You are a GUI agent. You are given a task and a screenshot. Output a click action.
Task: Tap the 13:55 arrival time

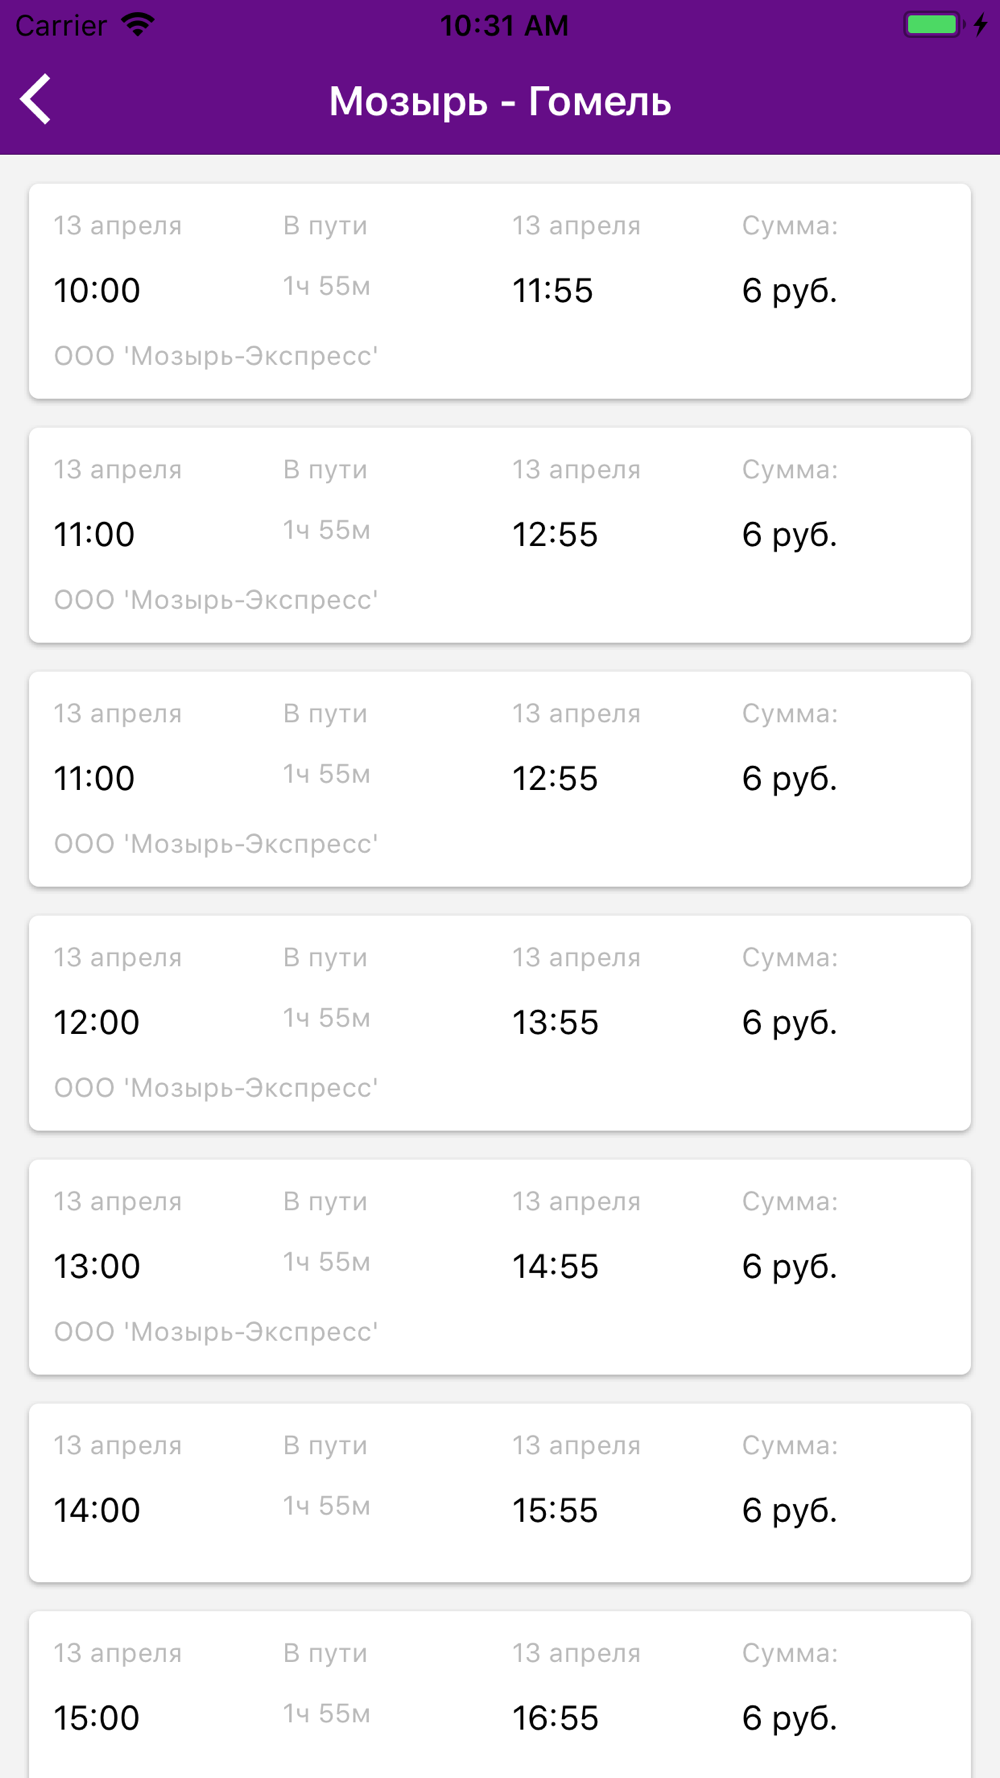pos(555,1023)
